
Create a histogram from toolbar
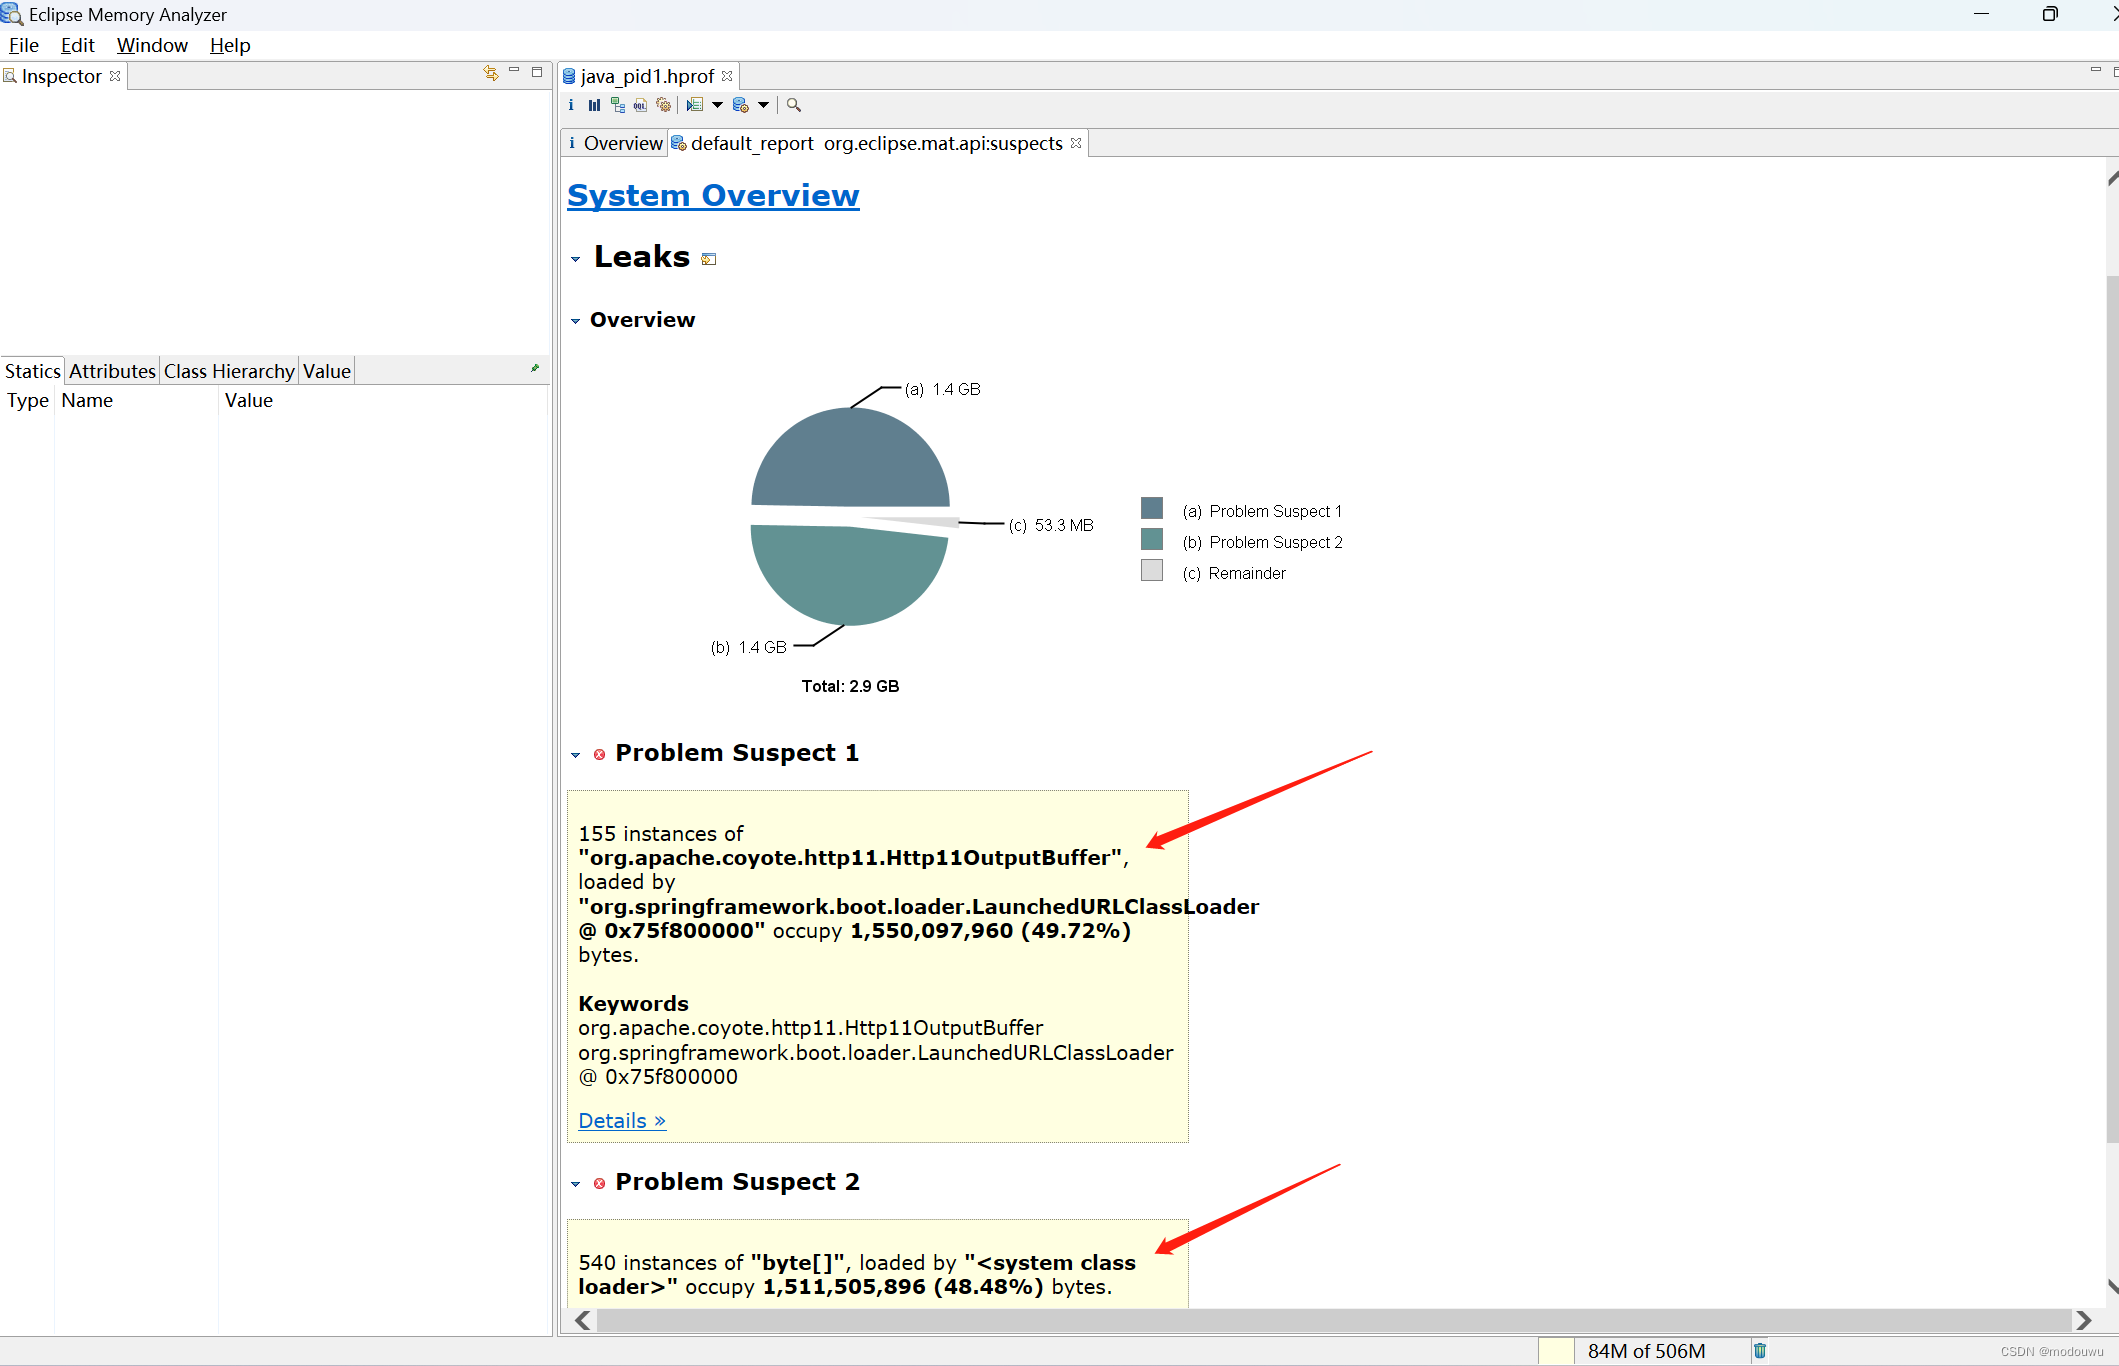[594, 105]
